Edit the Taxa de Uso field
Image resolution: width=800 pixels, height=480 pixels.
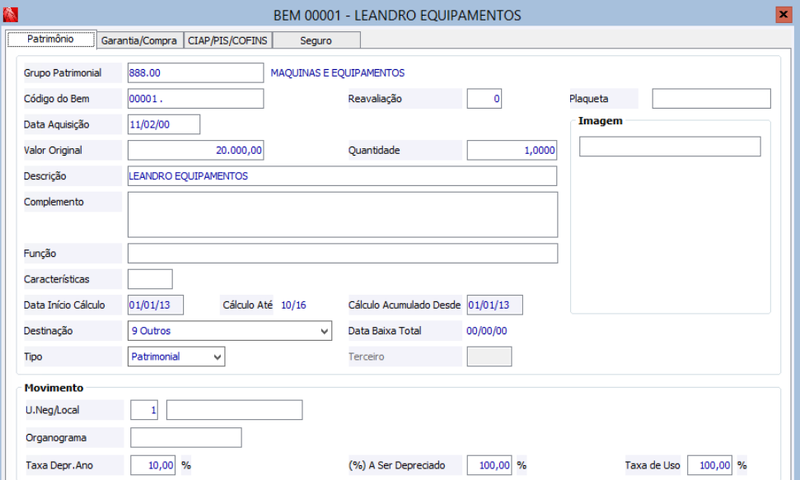[709, 465]
